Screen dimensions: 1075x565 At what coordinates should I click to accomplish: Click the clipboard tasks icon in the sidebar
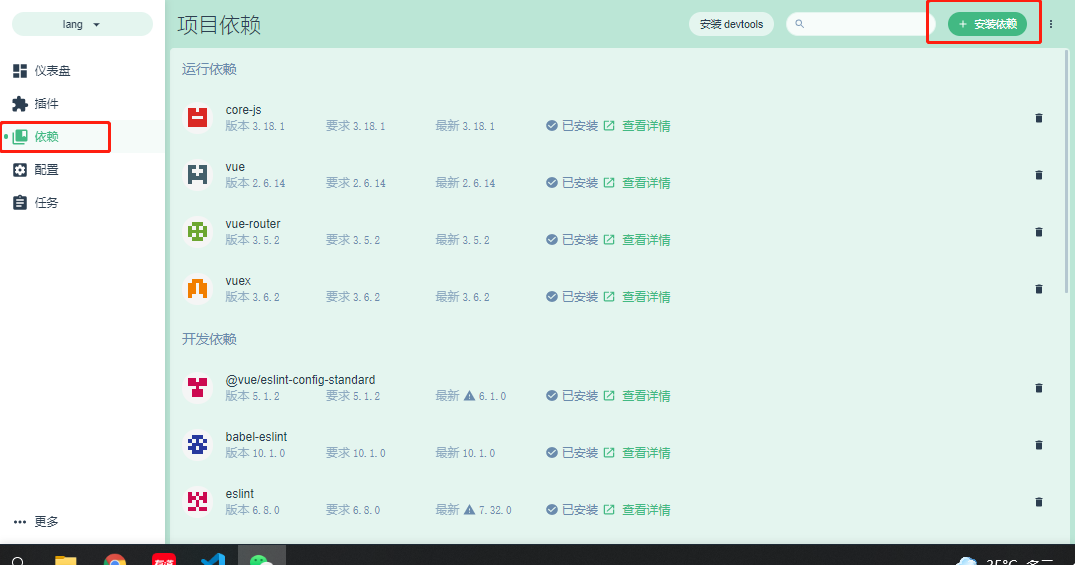coord(20,202)
